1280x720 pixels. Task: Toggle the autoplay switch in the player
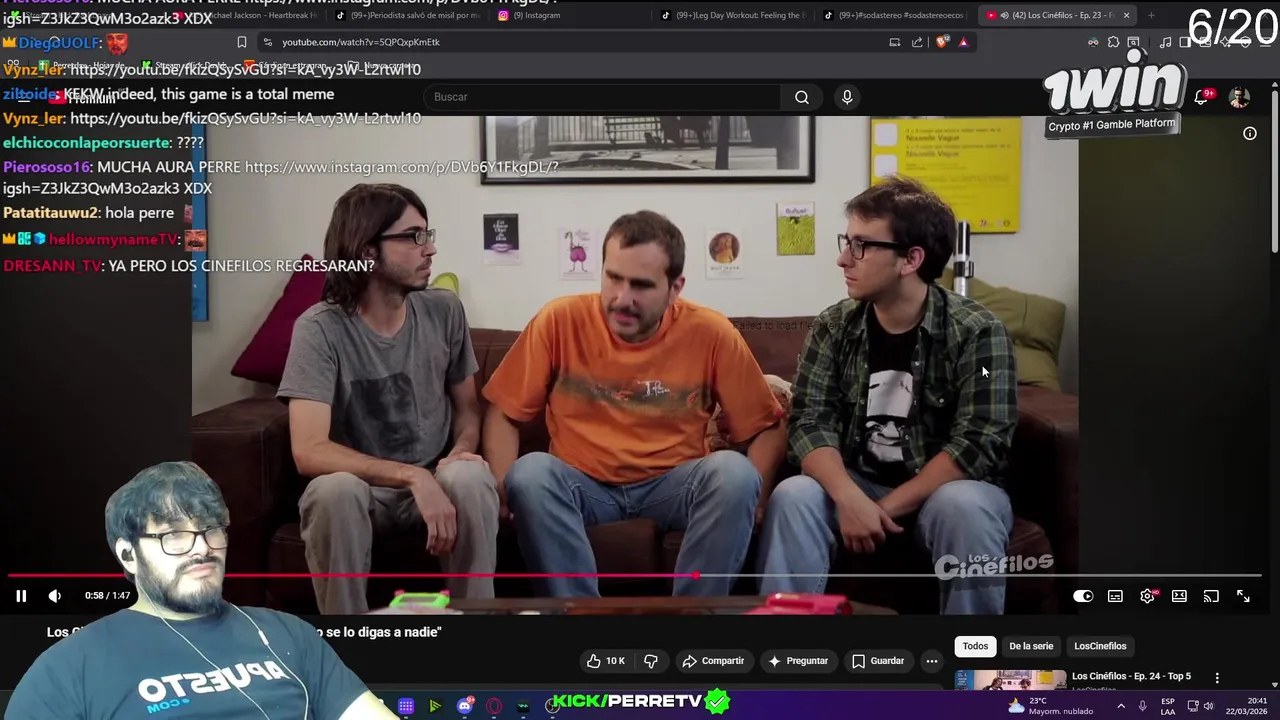1083,596
